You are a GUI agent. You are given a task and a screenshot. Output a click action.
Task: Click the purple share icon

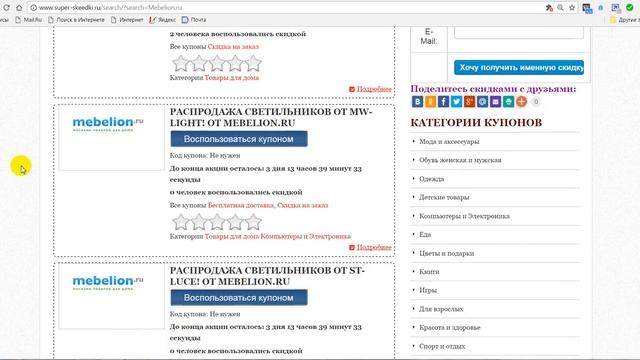pyautogui.click(x=496, y=102)
